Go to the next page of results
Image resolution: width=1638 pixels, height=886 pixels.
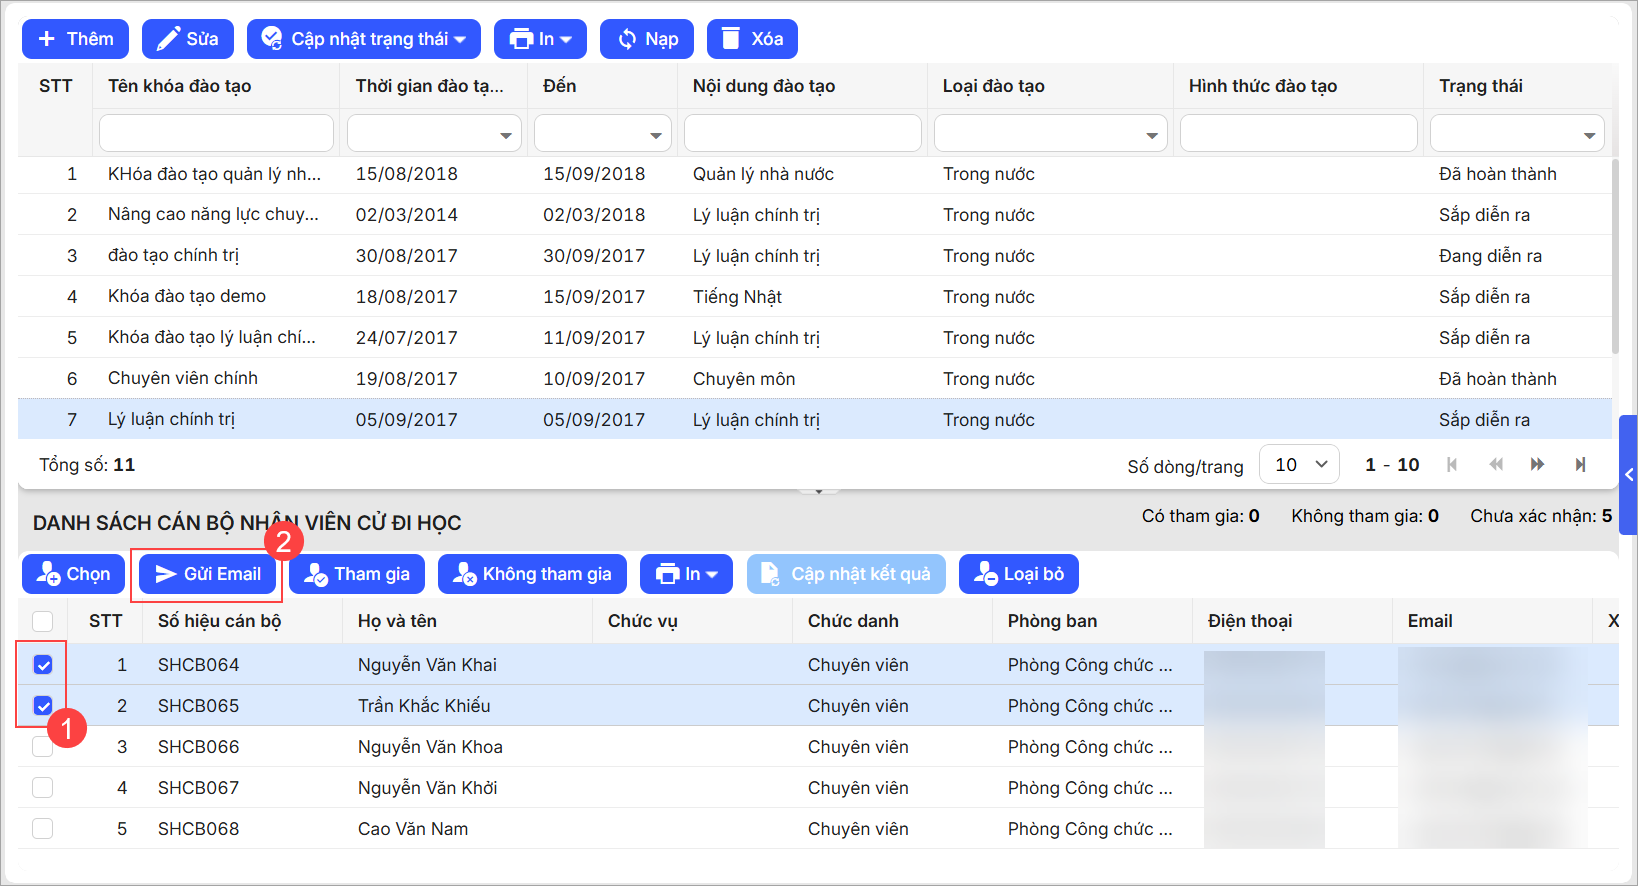coord(1537,464)
